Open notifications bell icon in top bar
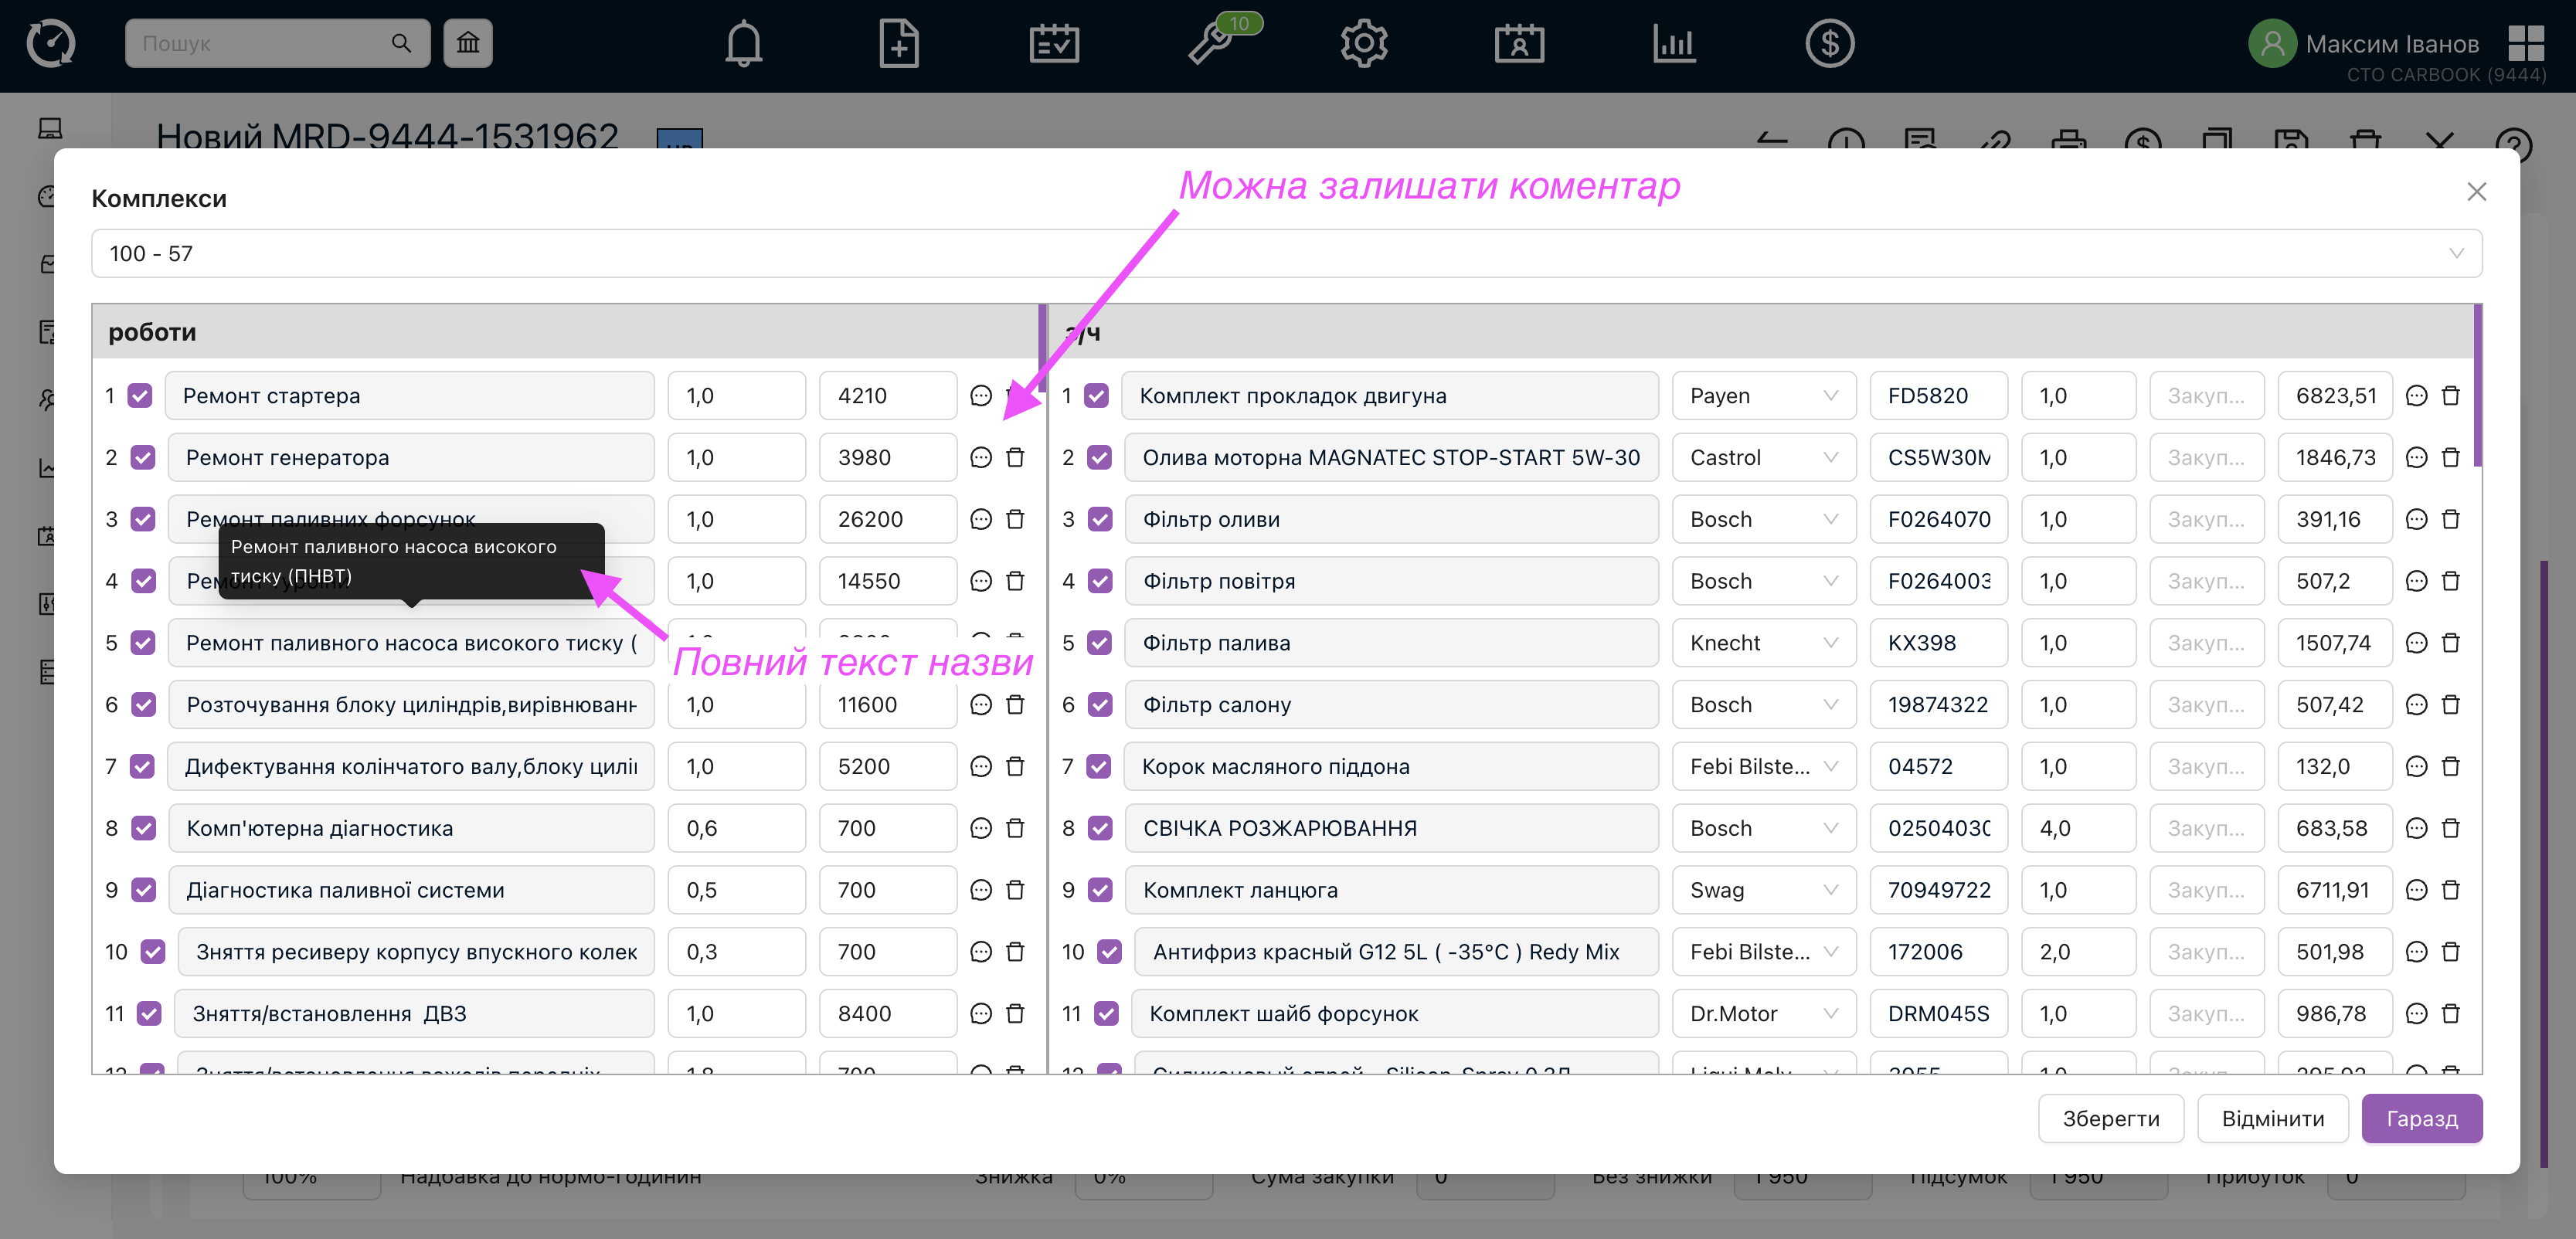Viewport: 2576px width, 1239px height. coord(743,44)
